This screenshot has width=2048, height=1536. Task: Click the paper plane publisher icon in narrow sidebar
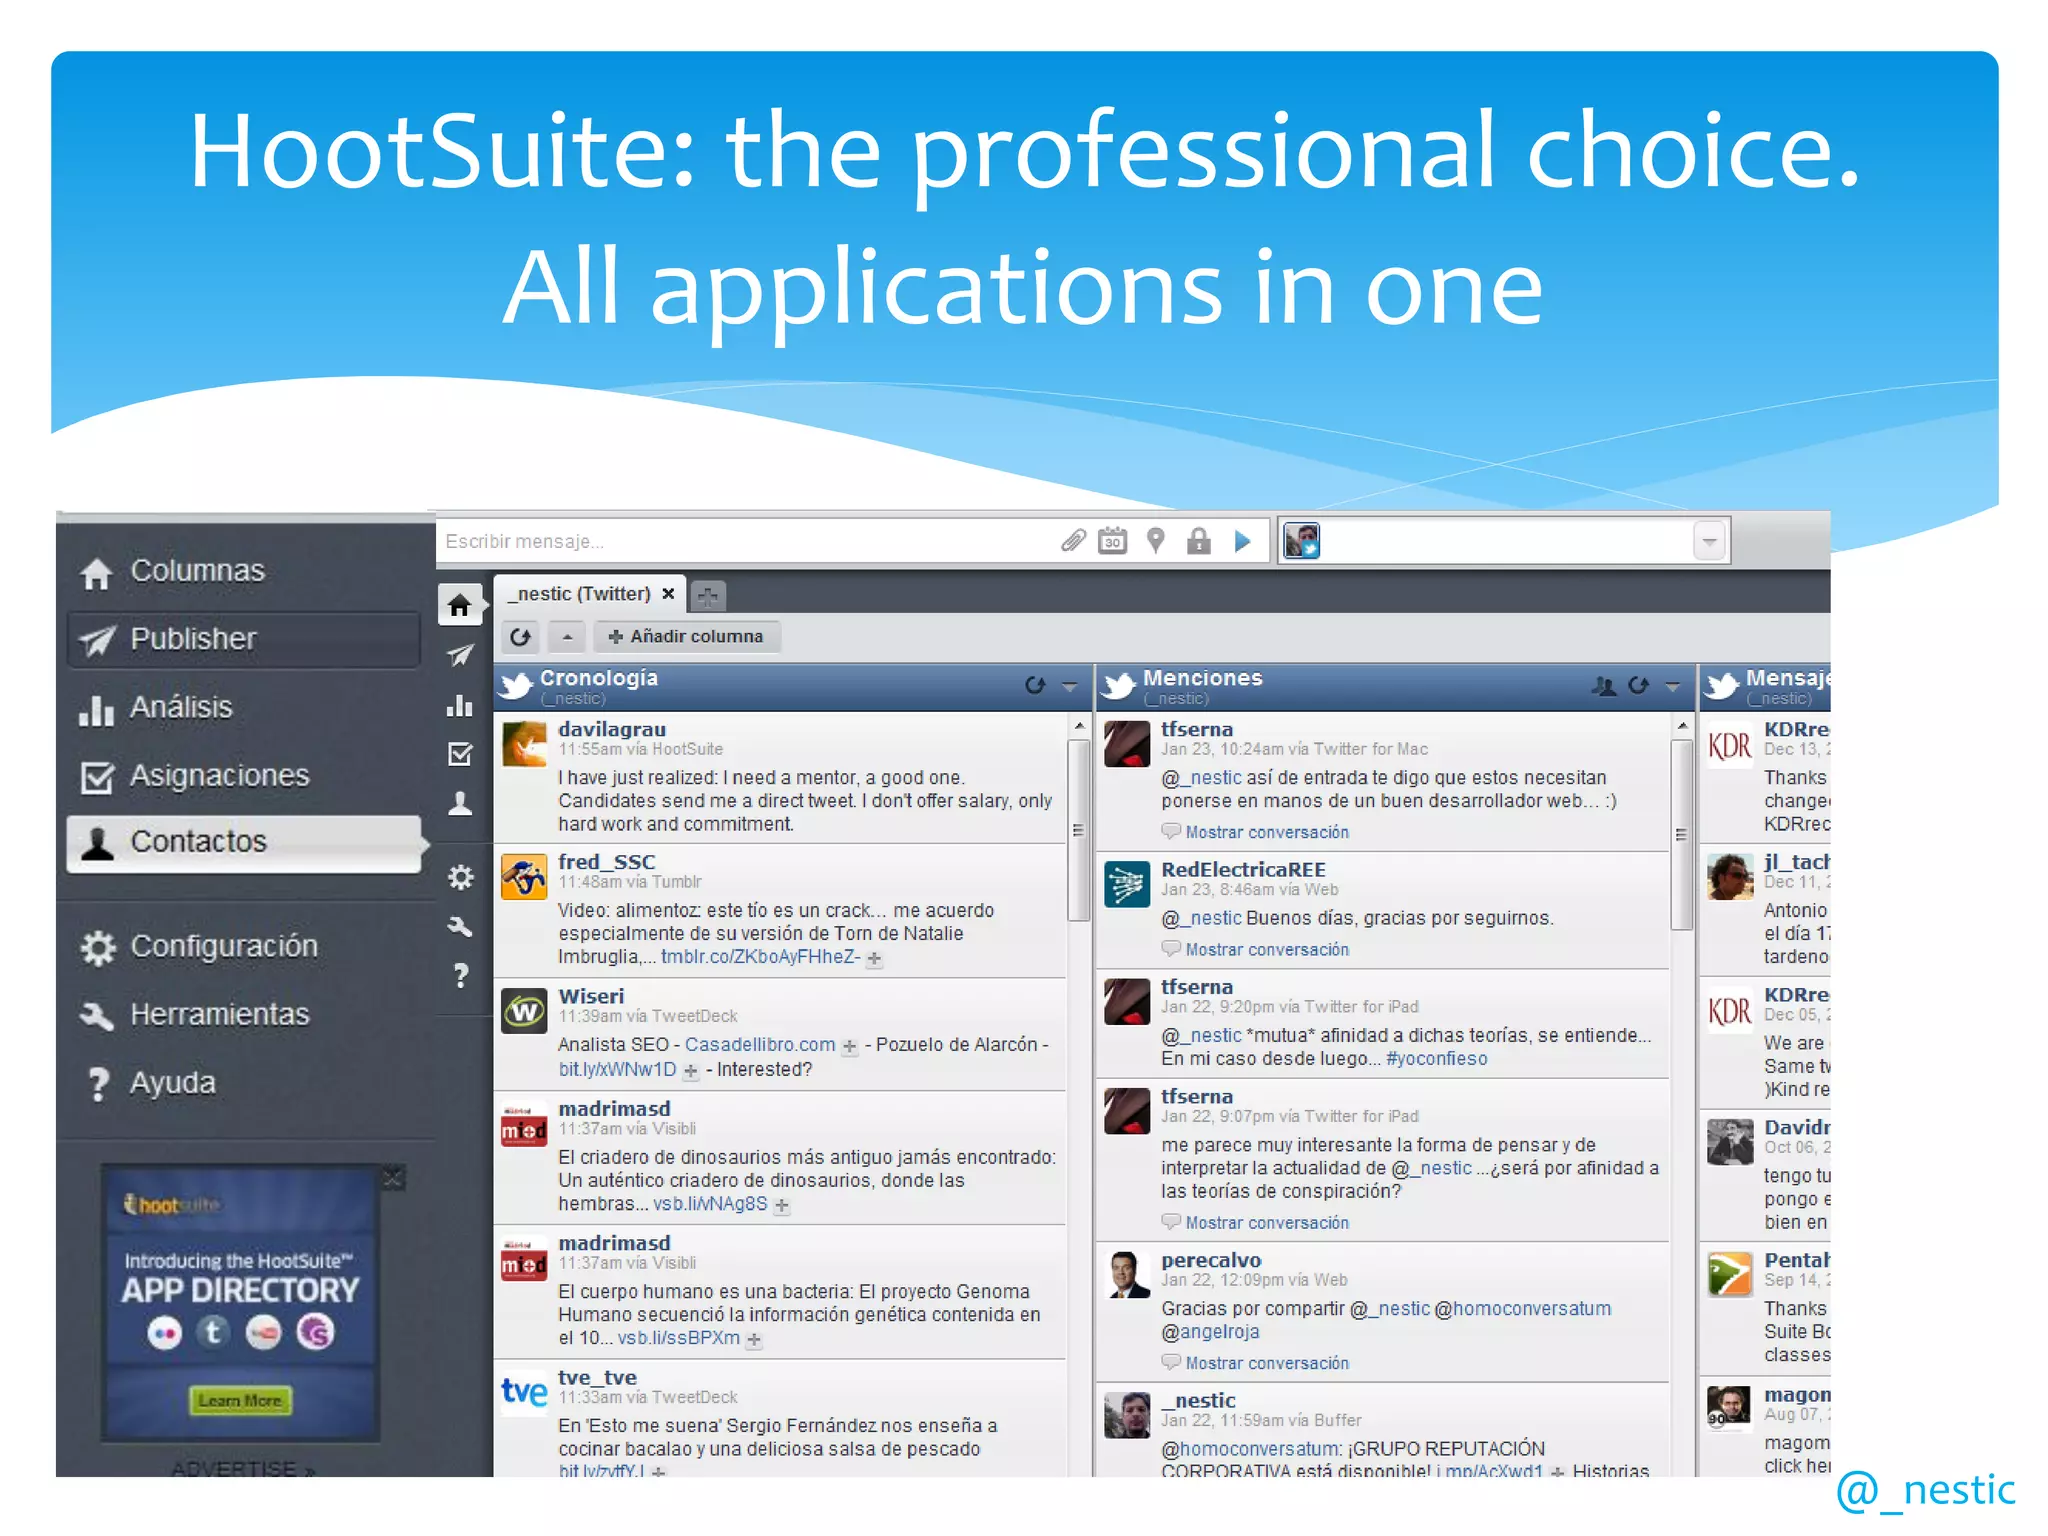[460, 655]
